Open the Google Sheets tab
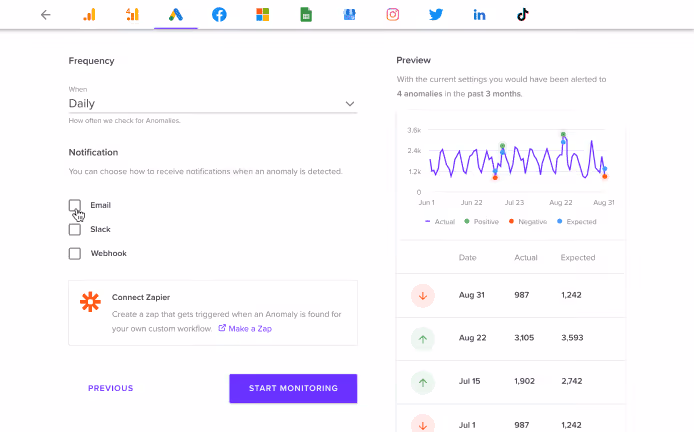Screen dimensions: 694x432 click(x=306, y=15)
